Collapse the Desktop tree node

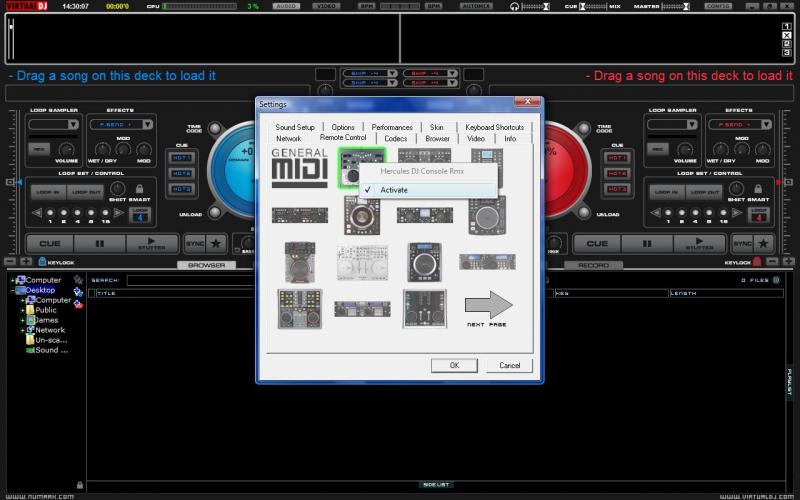click(12, 290)
